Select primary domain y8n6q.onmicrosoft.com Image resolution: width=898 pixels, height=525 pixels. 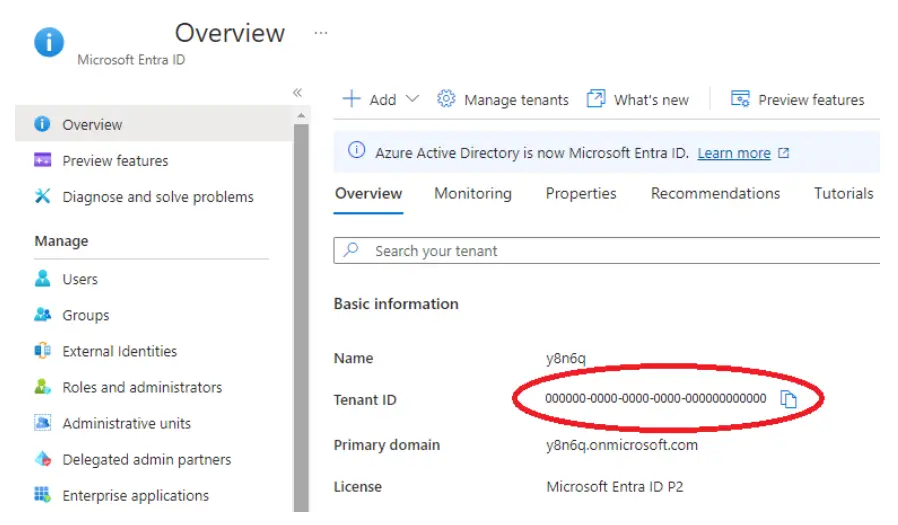pos(621,445)
